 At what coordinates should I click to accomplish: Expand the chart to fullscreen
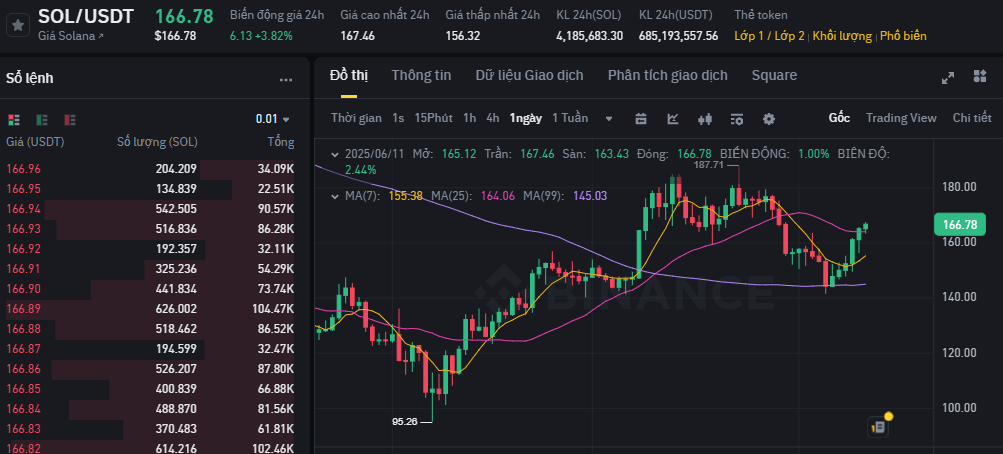[948, 77]
